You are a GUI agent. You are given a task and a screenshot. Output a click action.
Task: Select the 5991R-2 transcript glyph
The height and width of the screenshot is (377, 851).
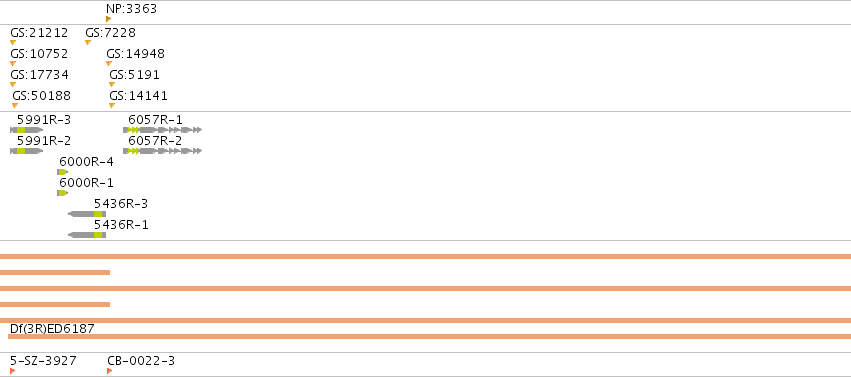pos(27,151)
